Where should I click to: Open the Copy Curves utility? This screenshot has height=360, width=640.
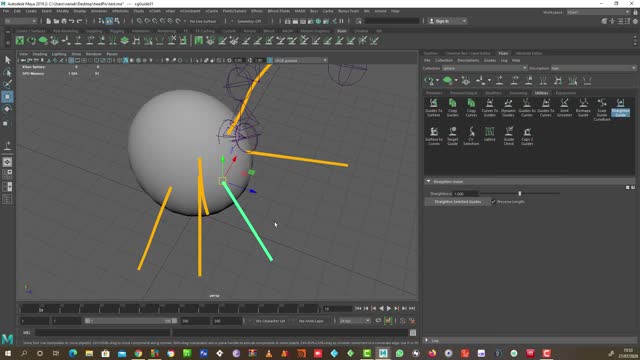coord(471,107)
